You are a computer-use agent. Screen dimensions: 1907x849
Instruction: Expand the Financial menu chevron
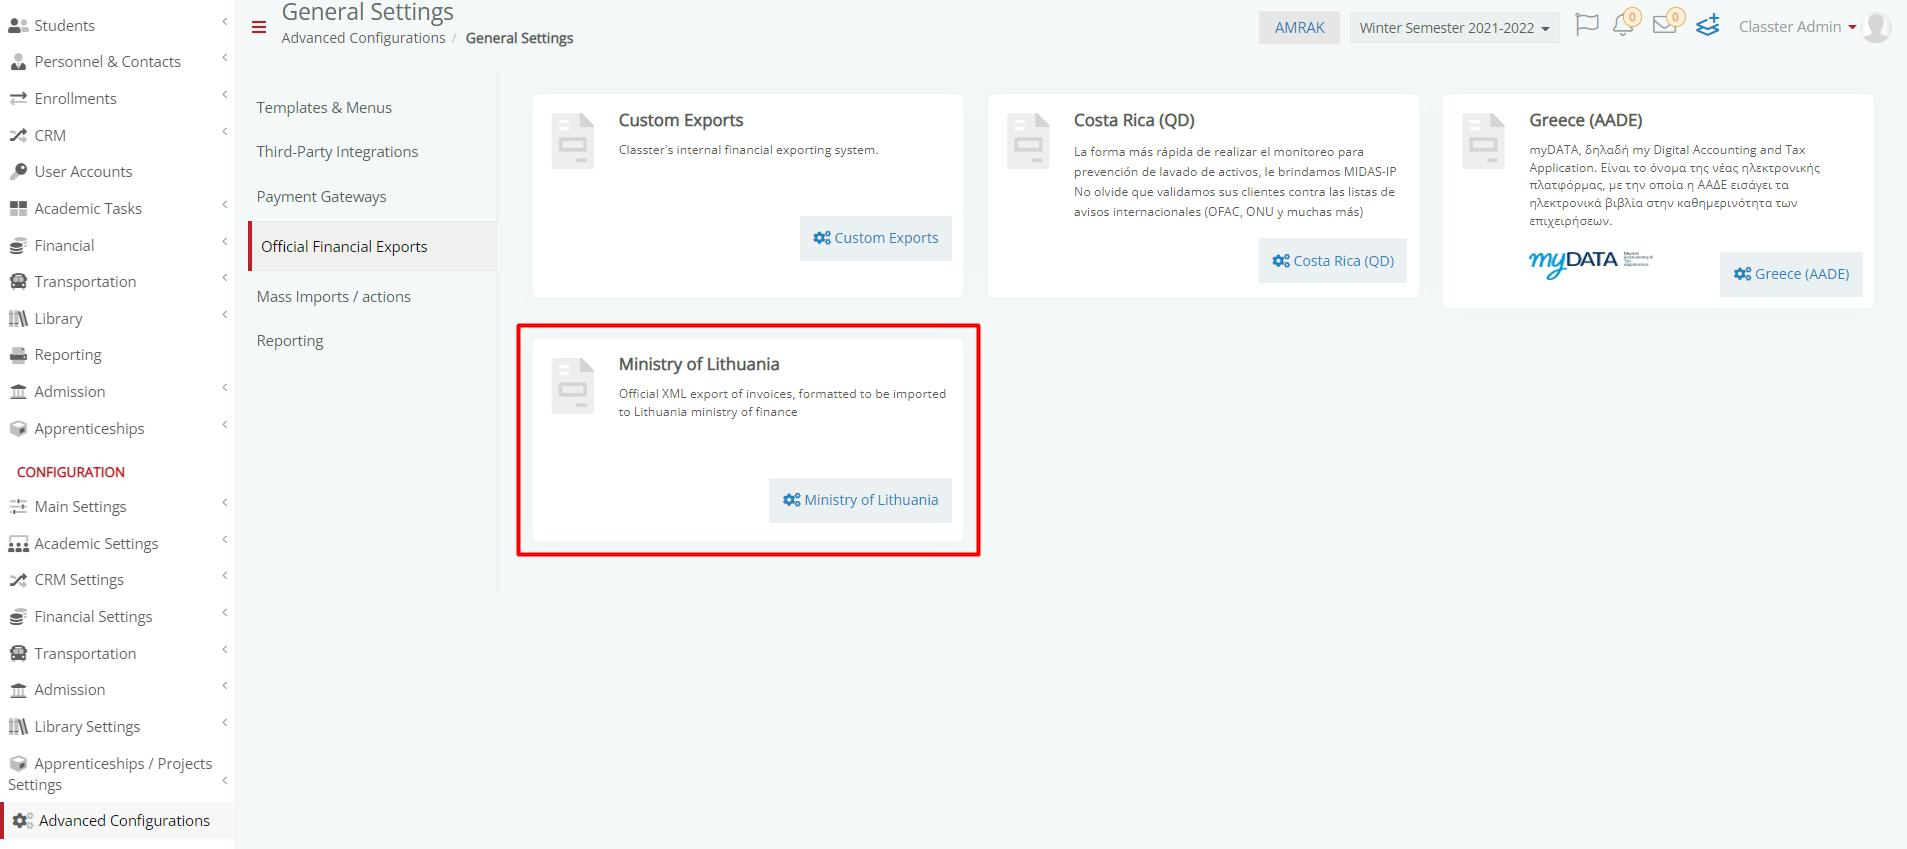pos(224,242)
